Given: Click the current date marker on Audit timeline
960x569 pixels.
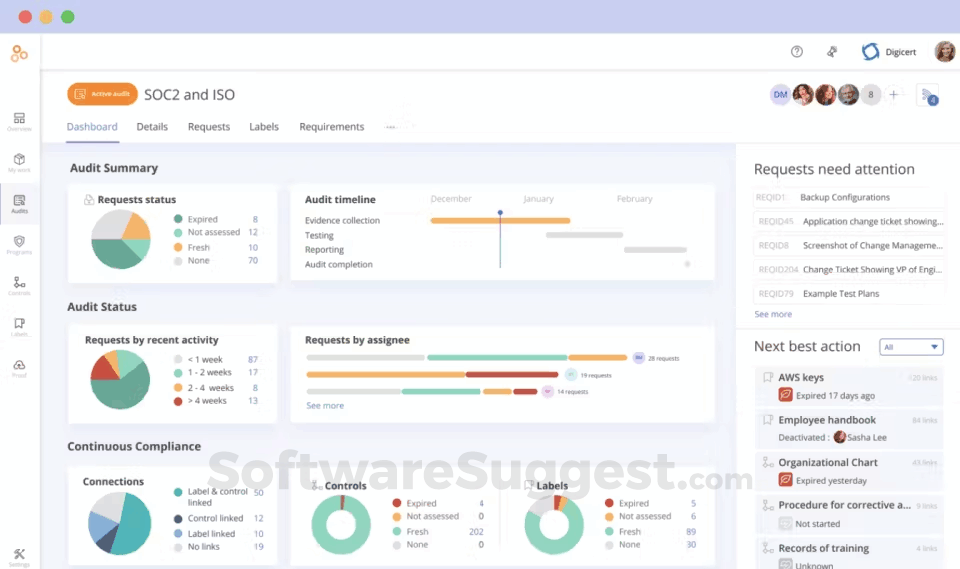Looking at the screenshot, I should pyautogui.click(x=500, y=213).
